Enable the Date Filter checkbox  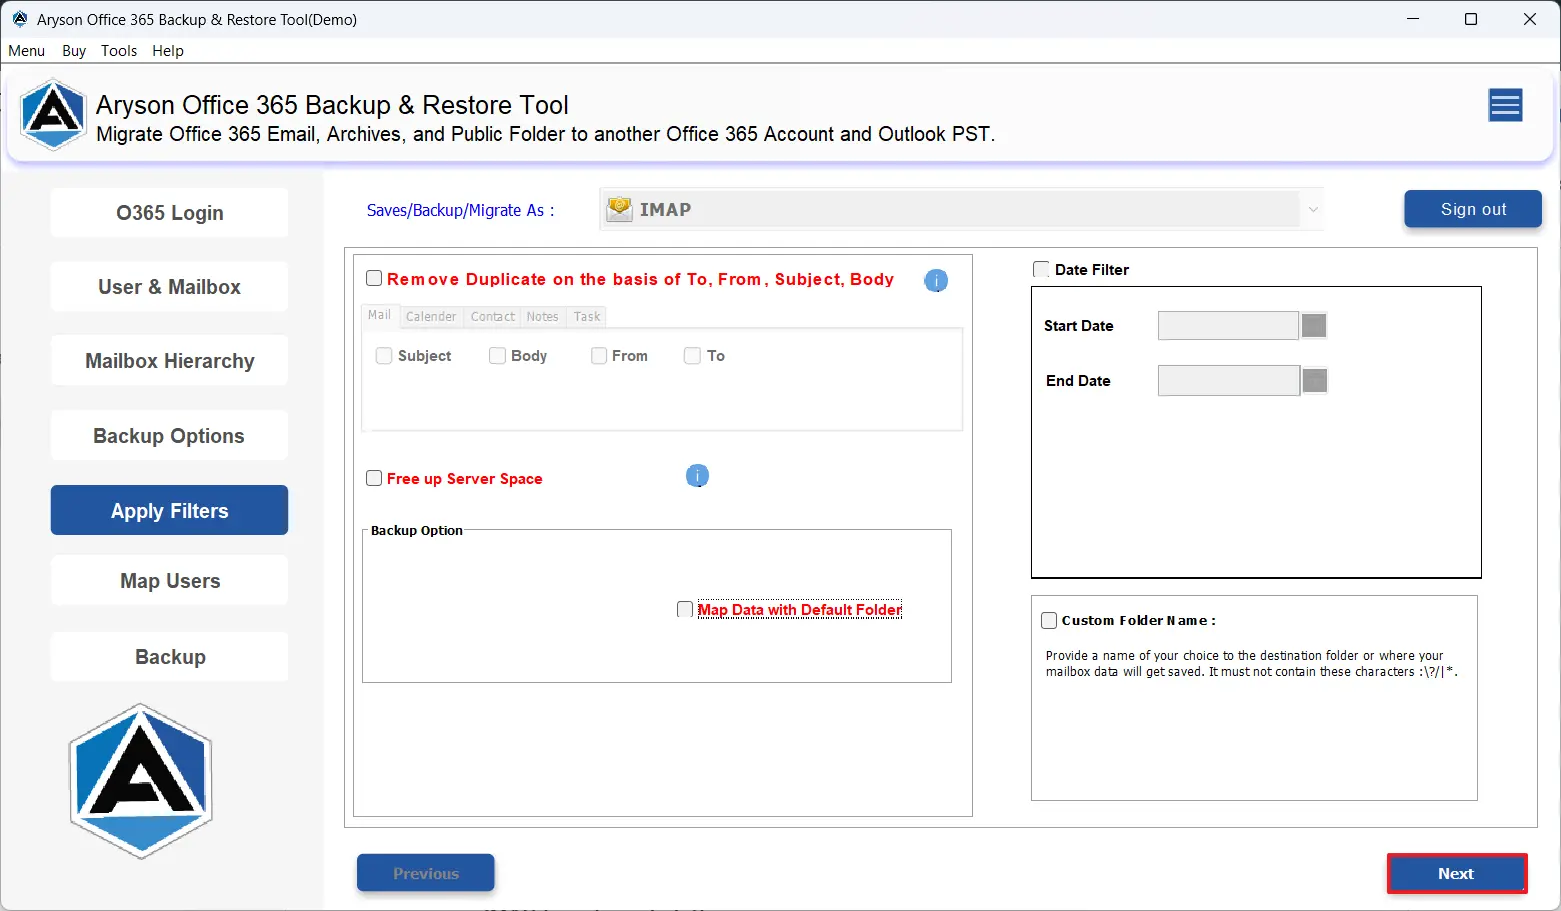1041,269
